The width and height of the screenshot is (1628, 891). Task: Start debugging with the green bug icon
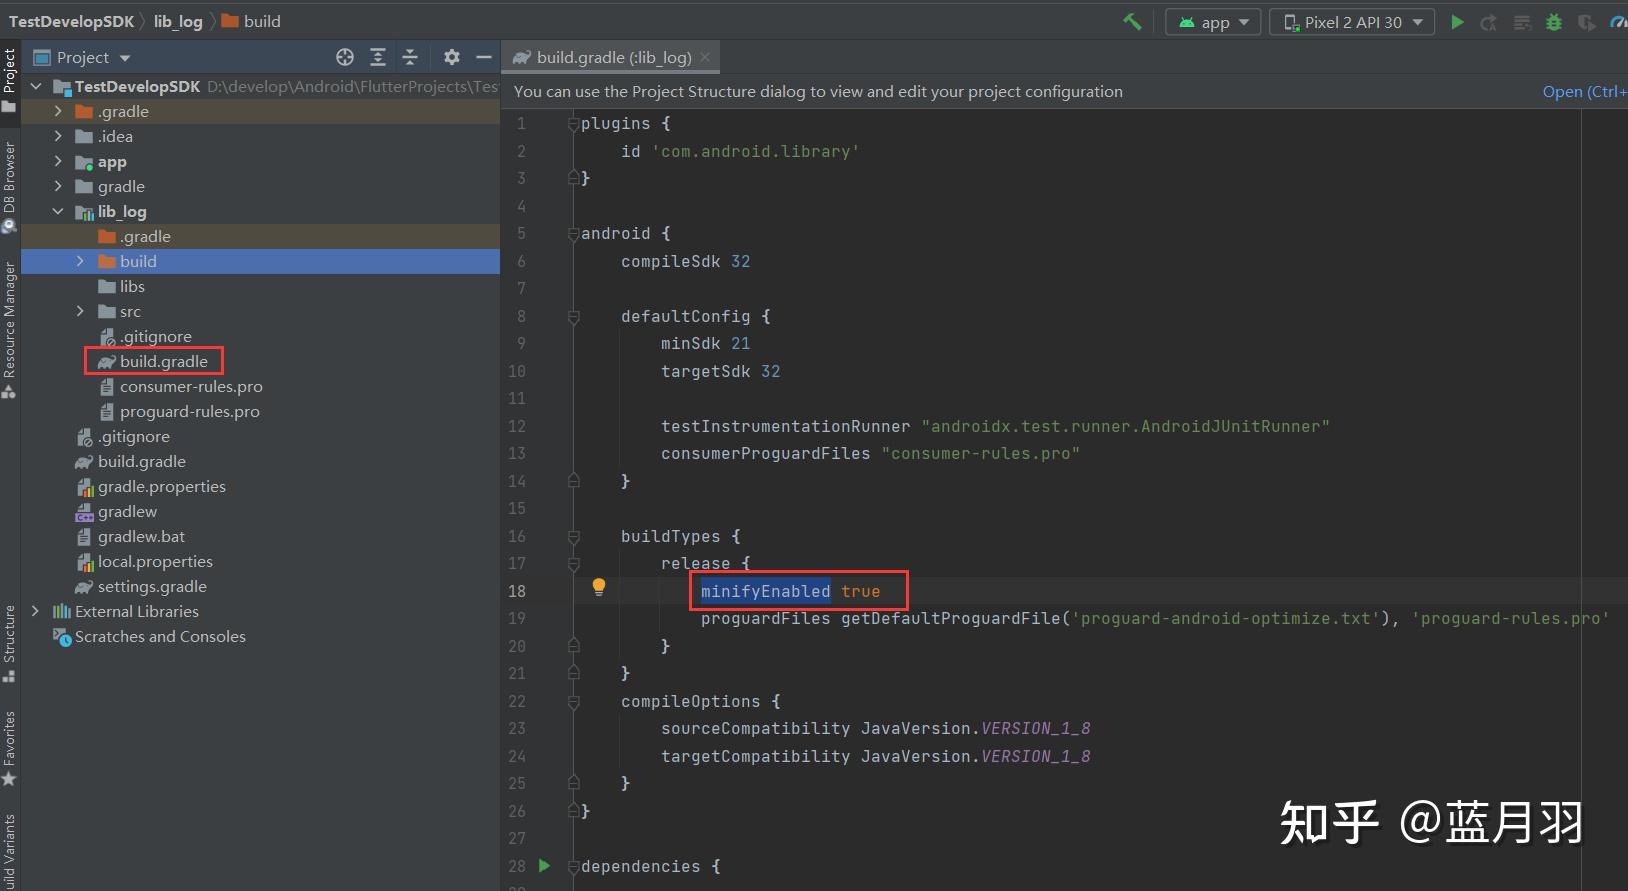click(1554, 22)
